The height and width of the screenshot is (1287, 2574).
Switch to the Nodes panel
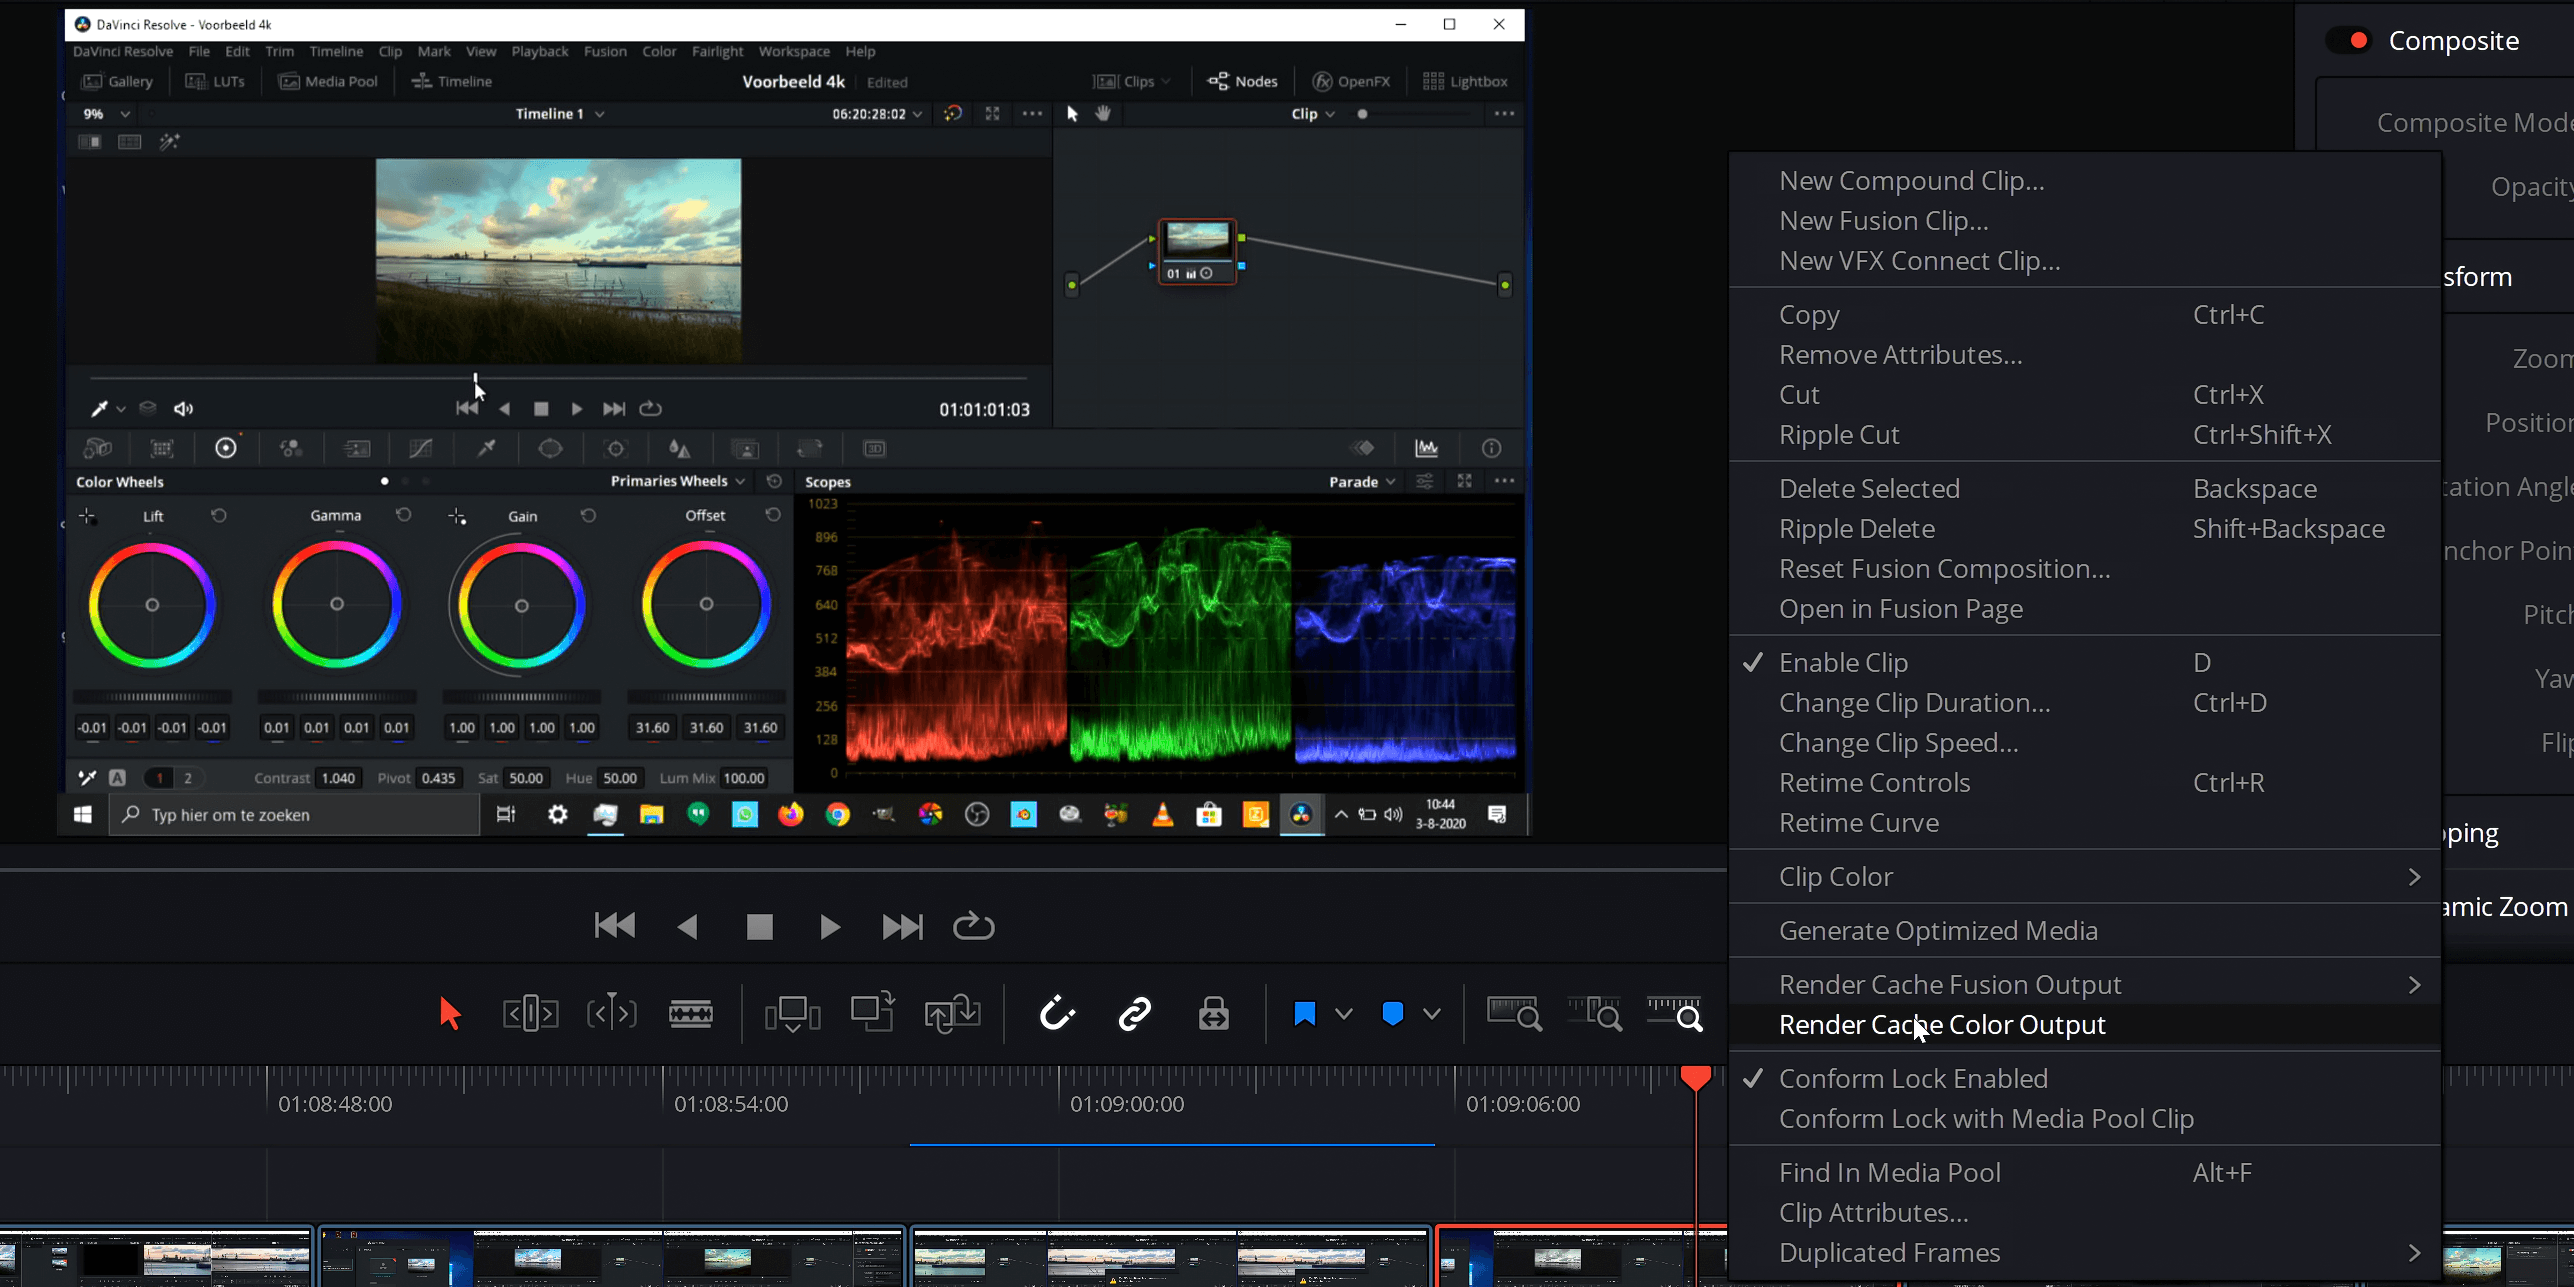click(1242, 81)
